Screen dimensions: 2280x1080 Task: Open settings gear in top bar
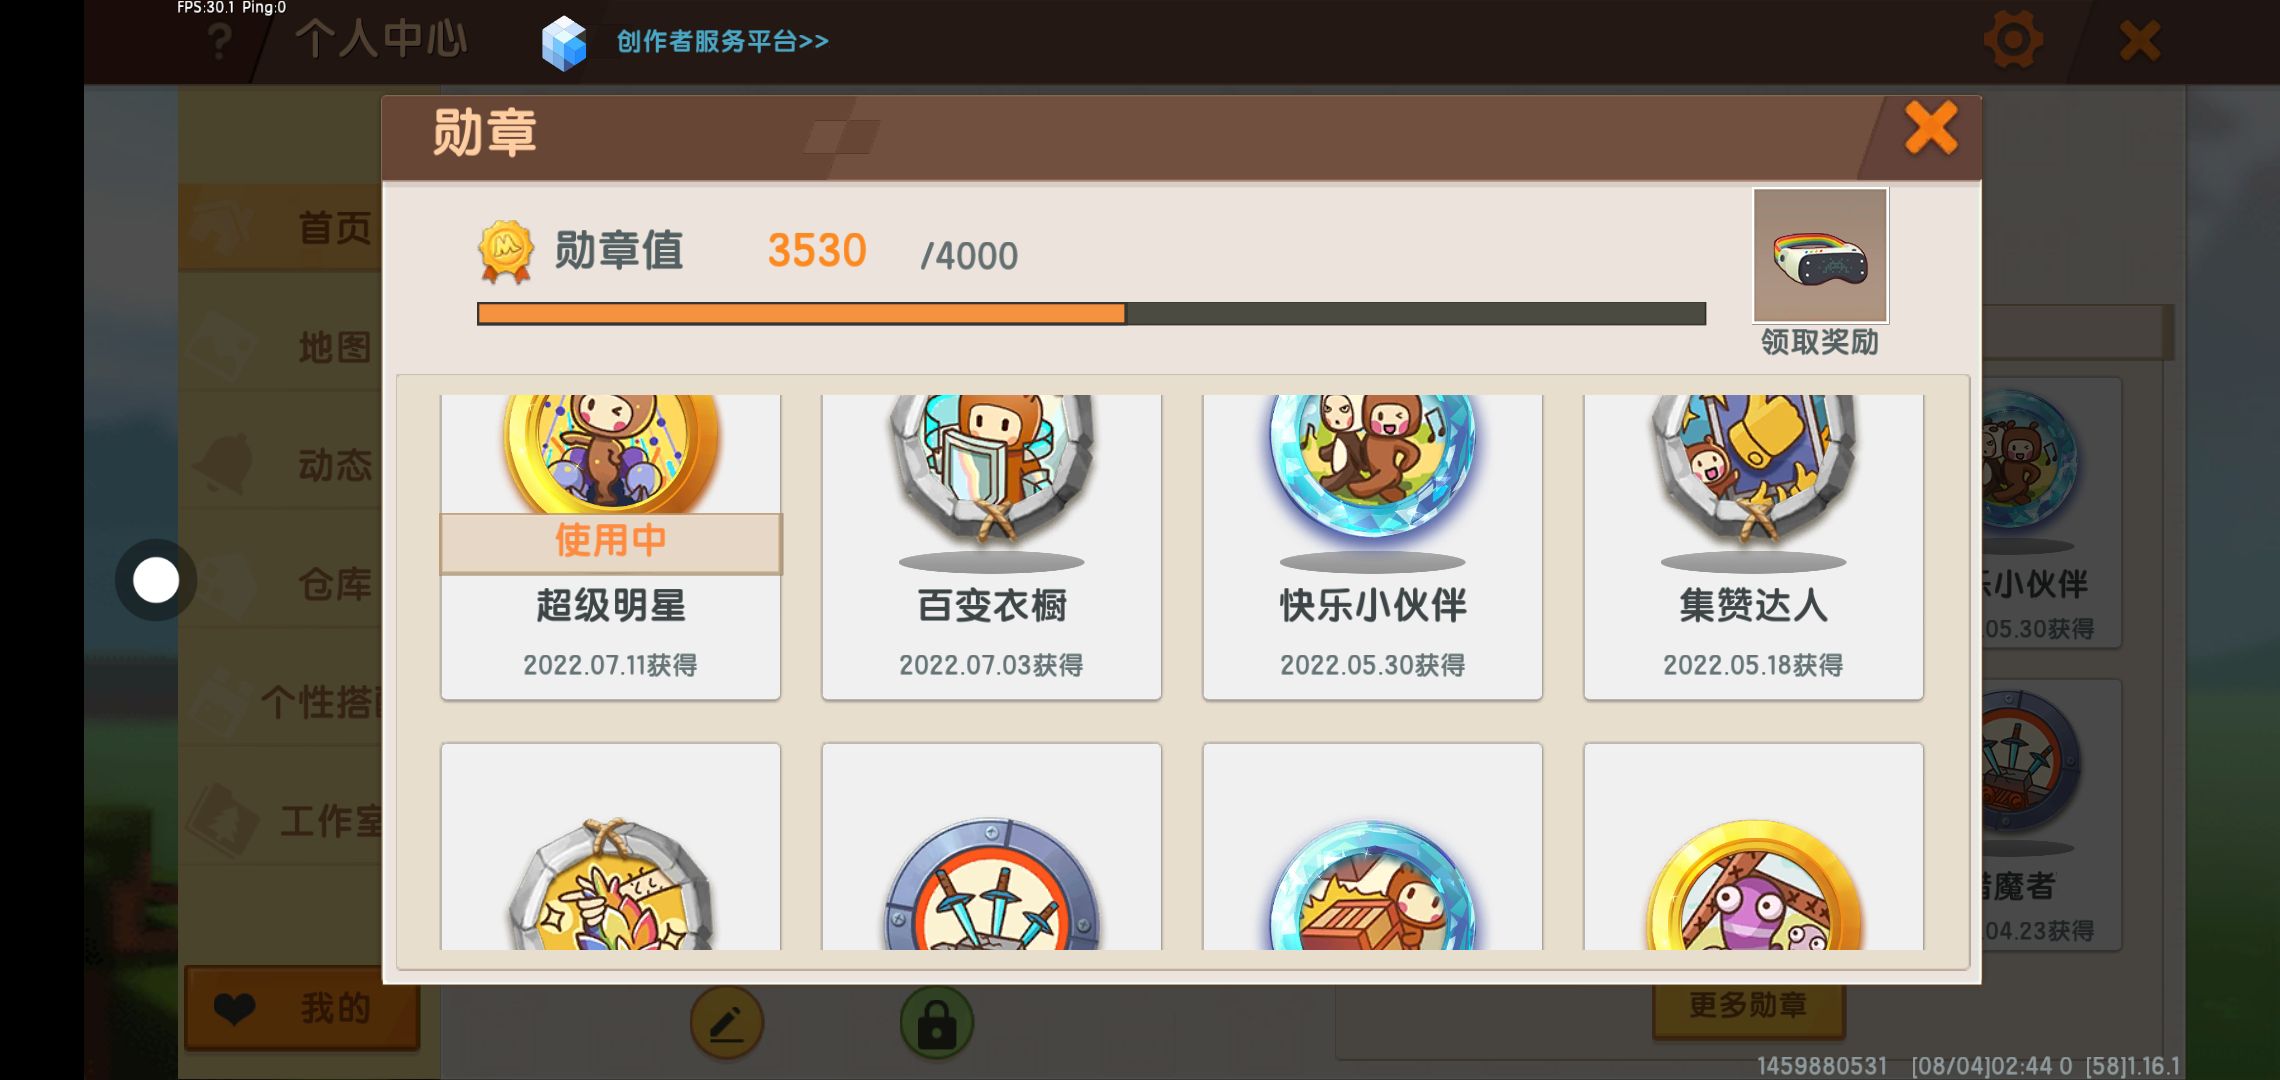coord(2013,41)
